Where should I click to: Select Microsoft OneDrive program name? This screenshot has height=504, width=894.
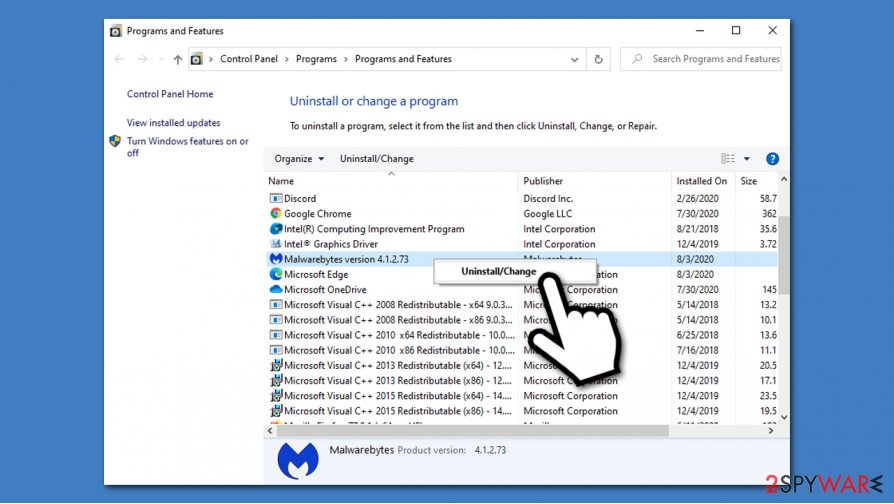tap(325, 290)
